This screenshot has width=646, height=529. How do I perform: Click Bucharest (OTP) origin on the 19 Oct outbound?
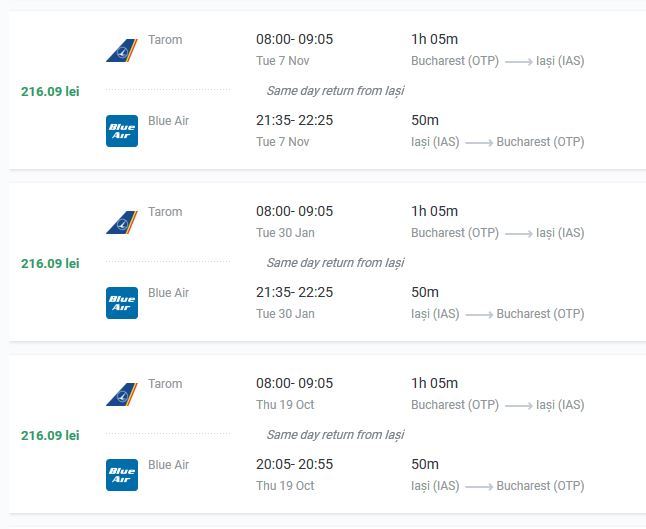click(x=455, y=405)
